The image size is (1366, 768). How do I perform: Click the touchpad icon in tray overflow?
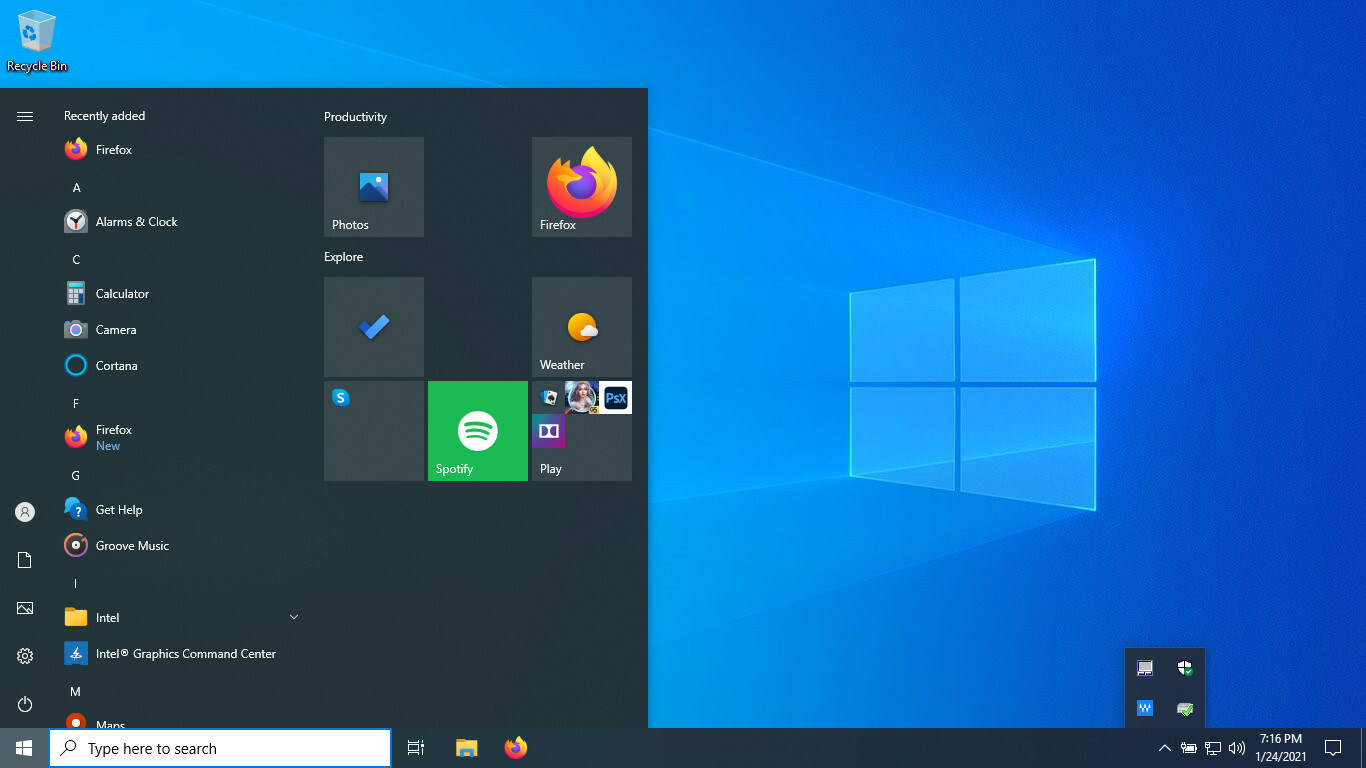pos(1145,668)
